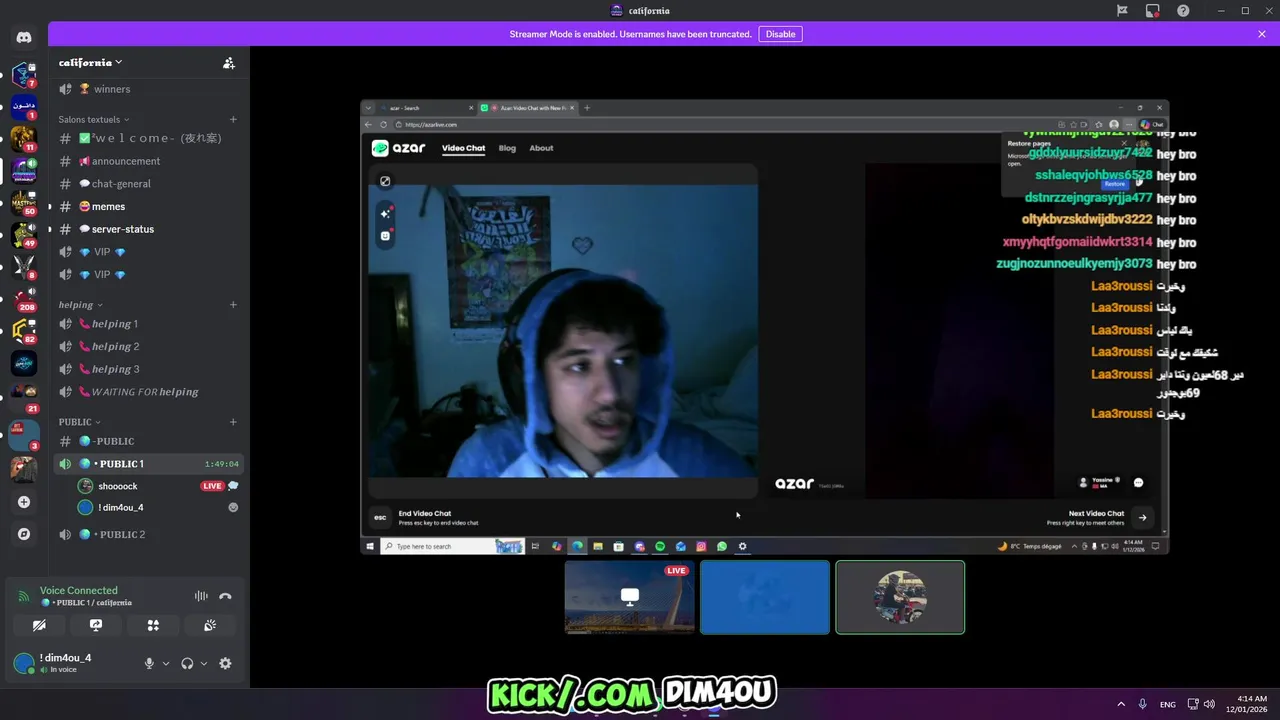1280x720 pixels.
Task: Join the WAITING FOR helping channel
Action: pos(148,392)
